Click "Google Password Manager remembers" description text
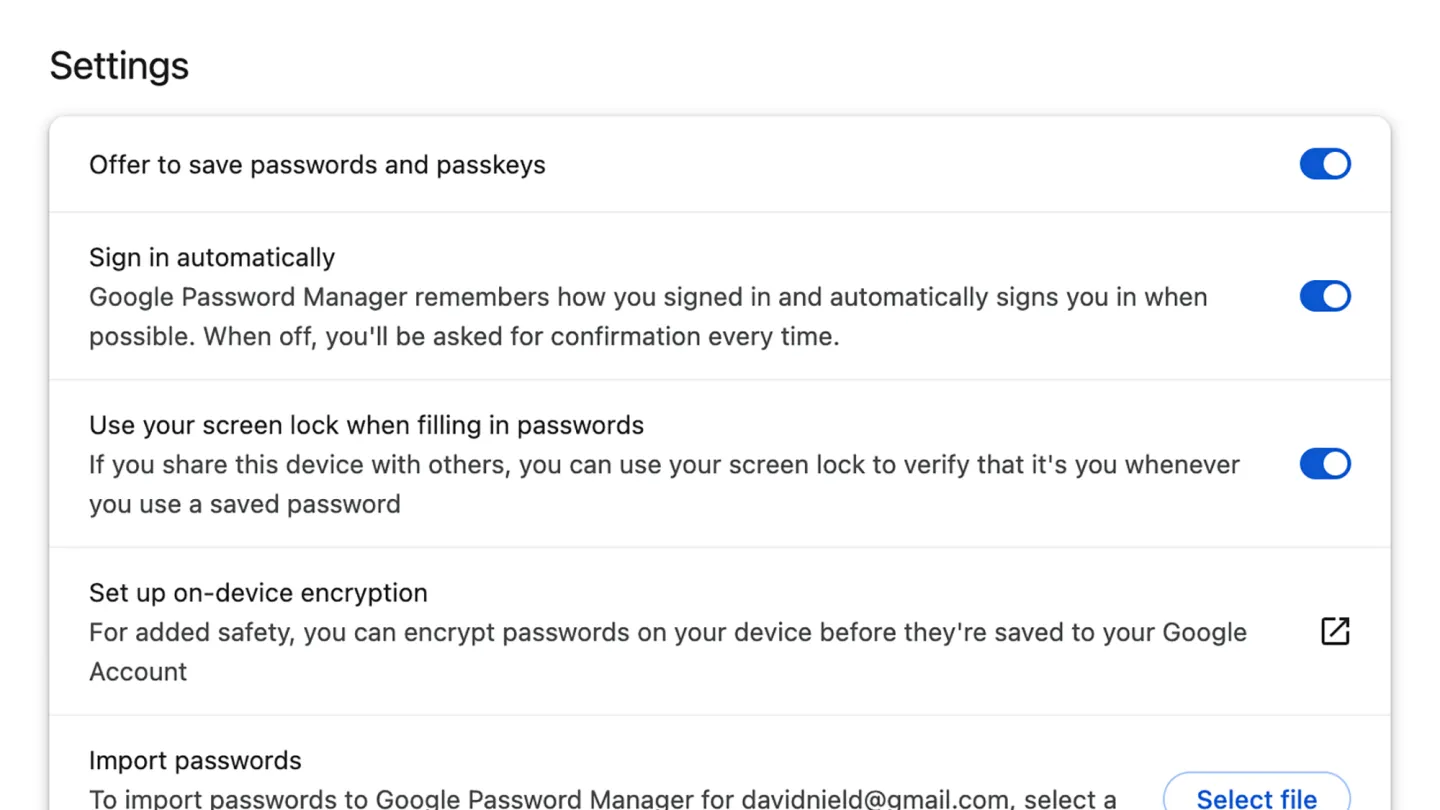This screenshot has height=810, width=1440. (319, 297)
